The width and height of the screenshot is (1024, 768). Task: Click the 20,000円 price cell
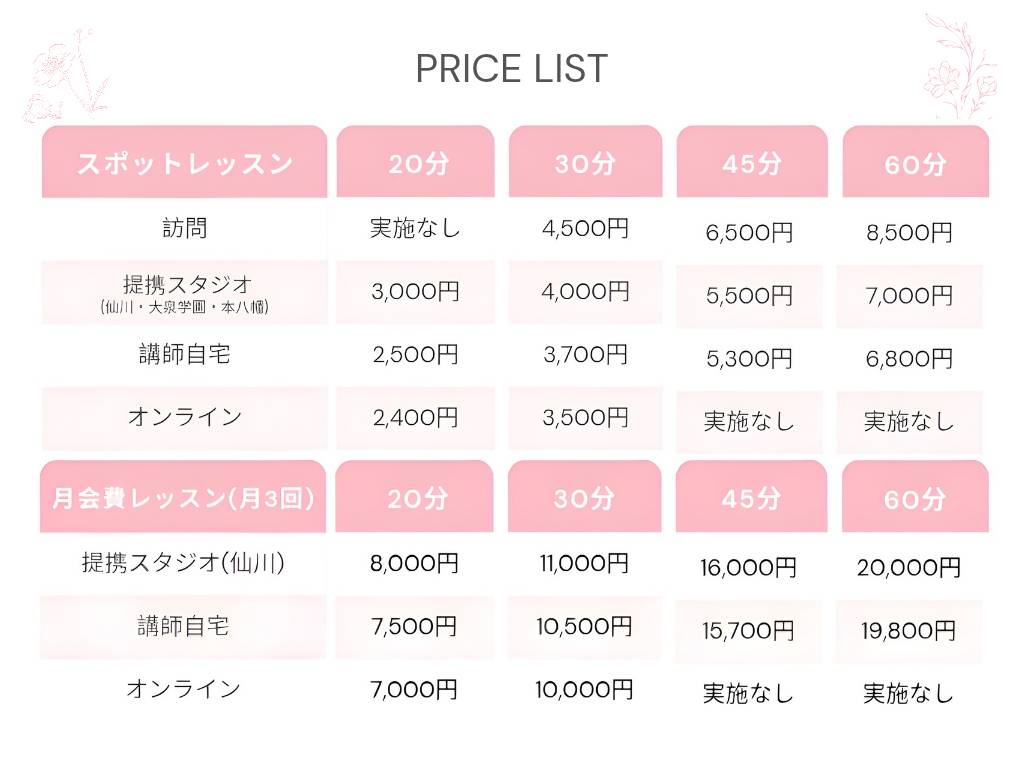click(x=910, y=568)
